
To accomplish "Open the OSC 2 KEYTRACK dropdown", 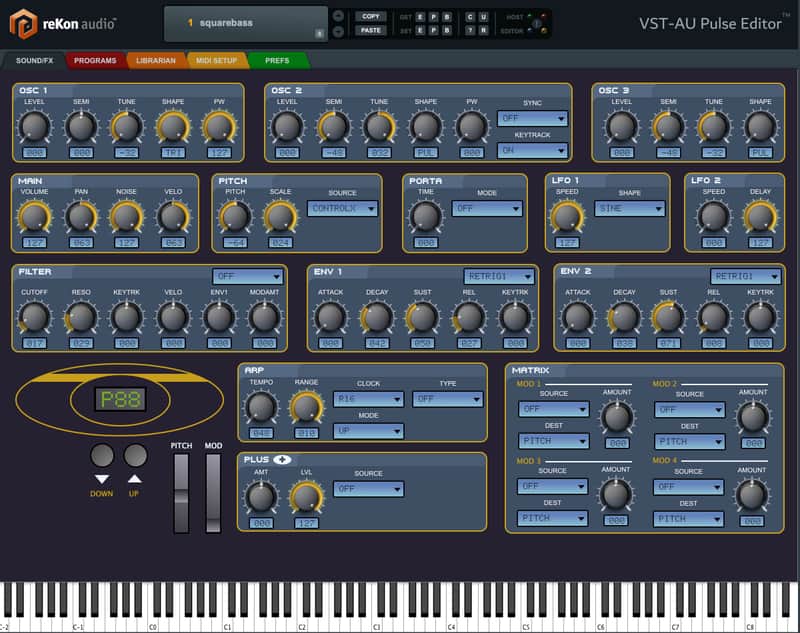I will click(x=532, y=150).
